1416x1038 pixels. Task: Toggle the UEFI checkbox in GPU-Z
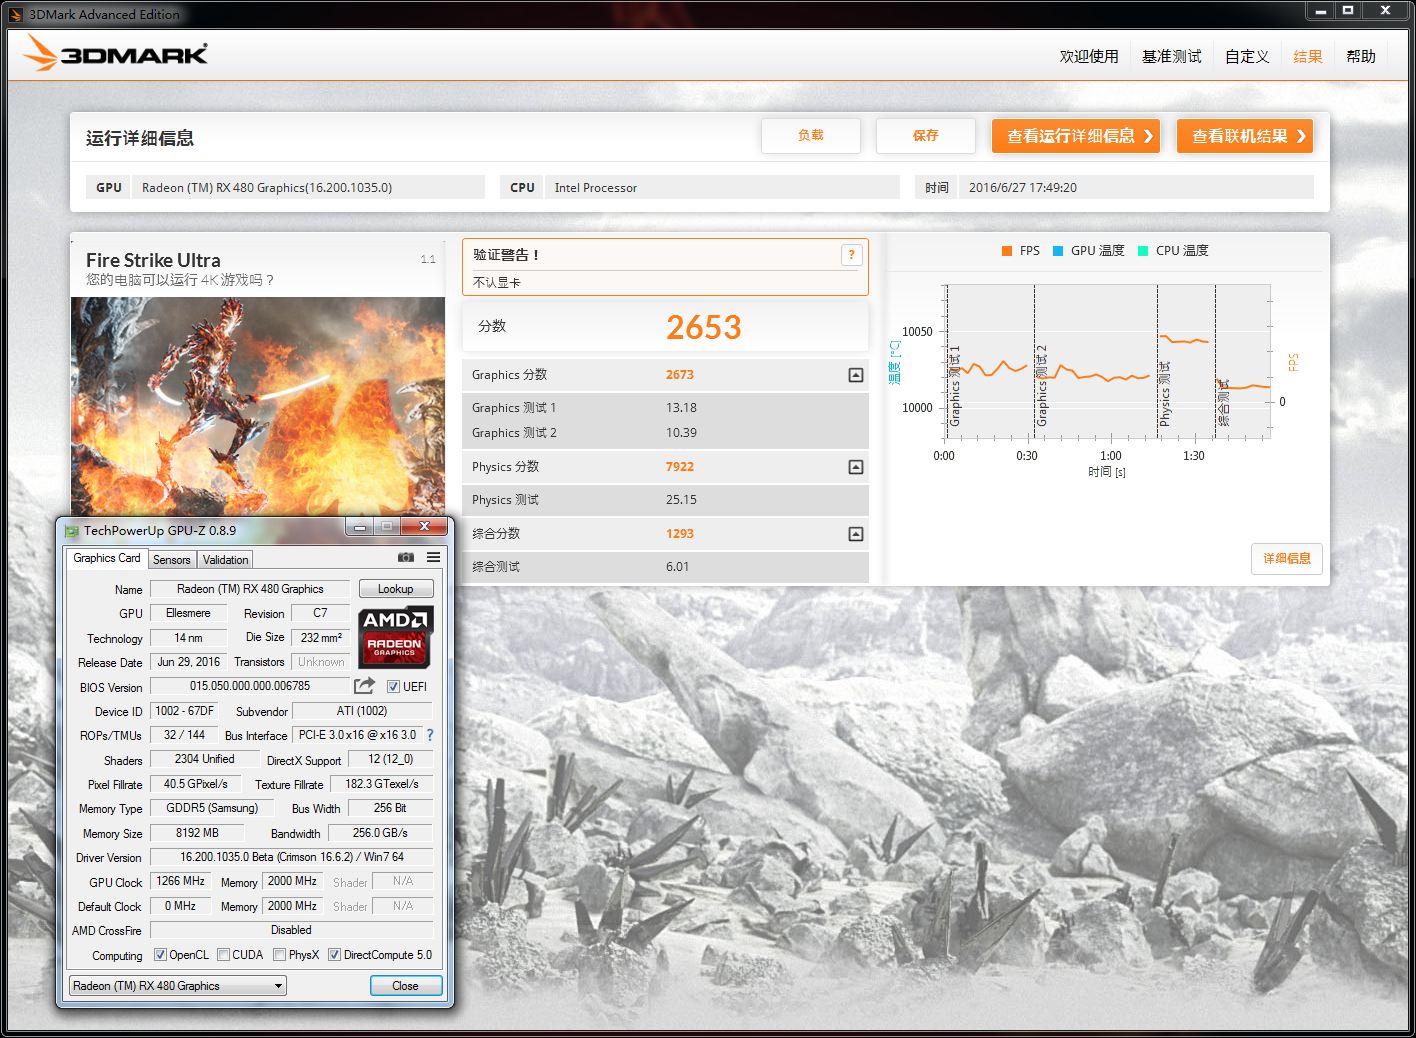[x=394, y=687]
